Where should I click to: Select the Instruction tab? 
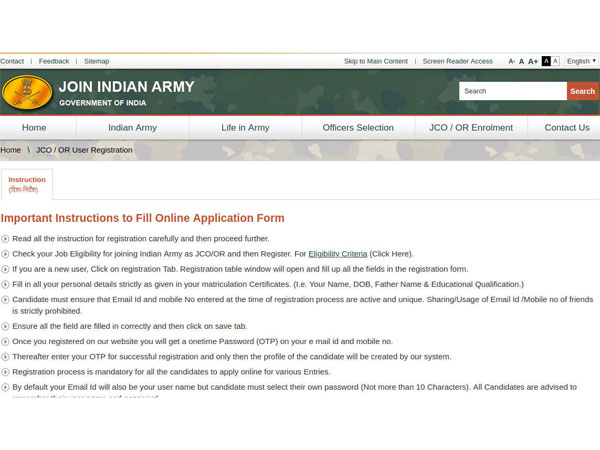pyautogui.click(x=27, y=184)
